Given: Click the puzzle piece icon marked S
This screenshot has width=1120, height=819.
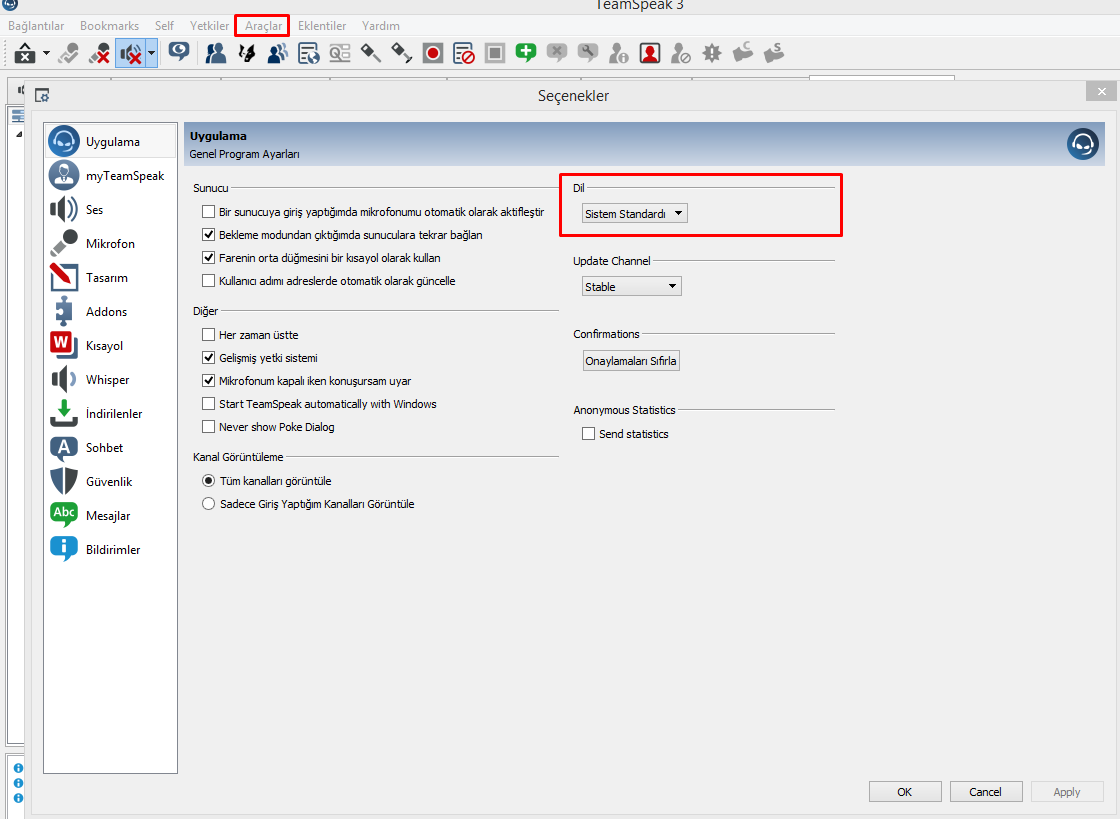Looking at the screenshot, I should 774,52.
